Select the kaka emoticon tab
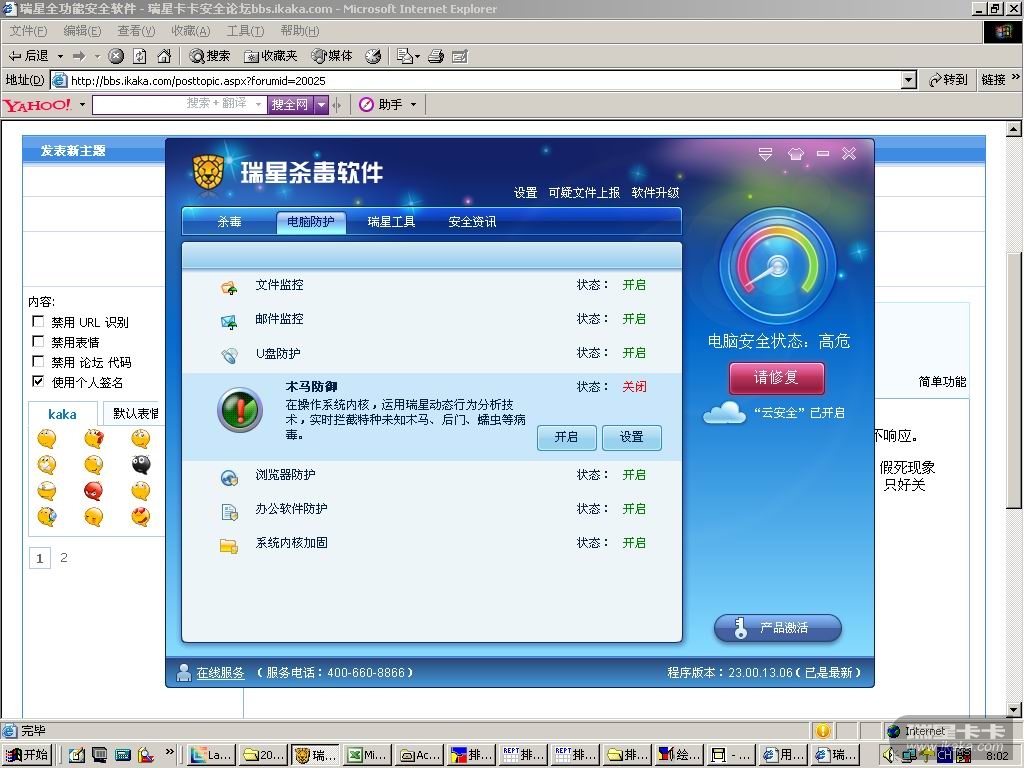This screenshot has width=1024, height=768. pos(63,414)
